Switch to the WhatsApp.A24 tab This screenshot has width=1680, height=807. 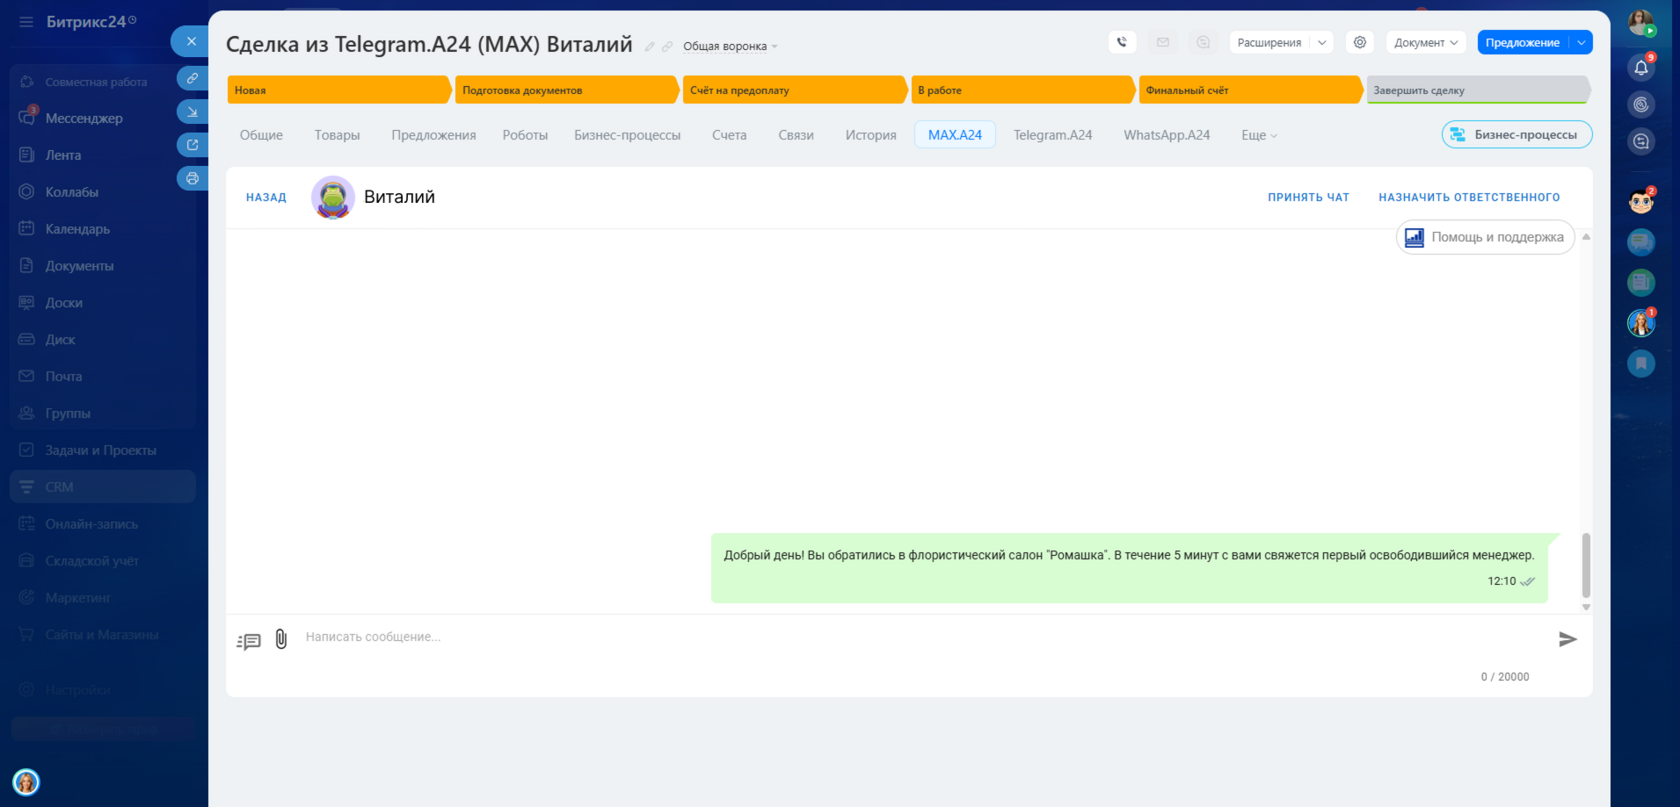coord(1167,135)
